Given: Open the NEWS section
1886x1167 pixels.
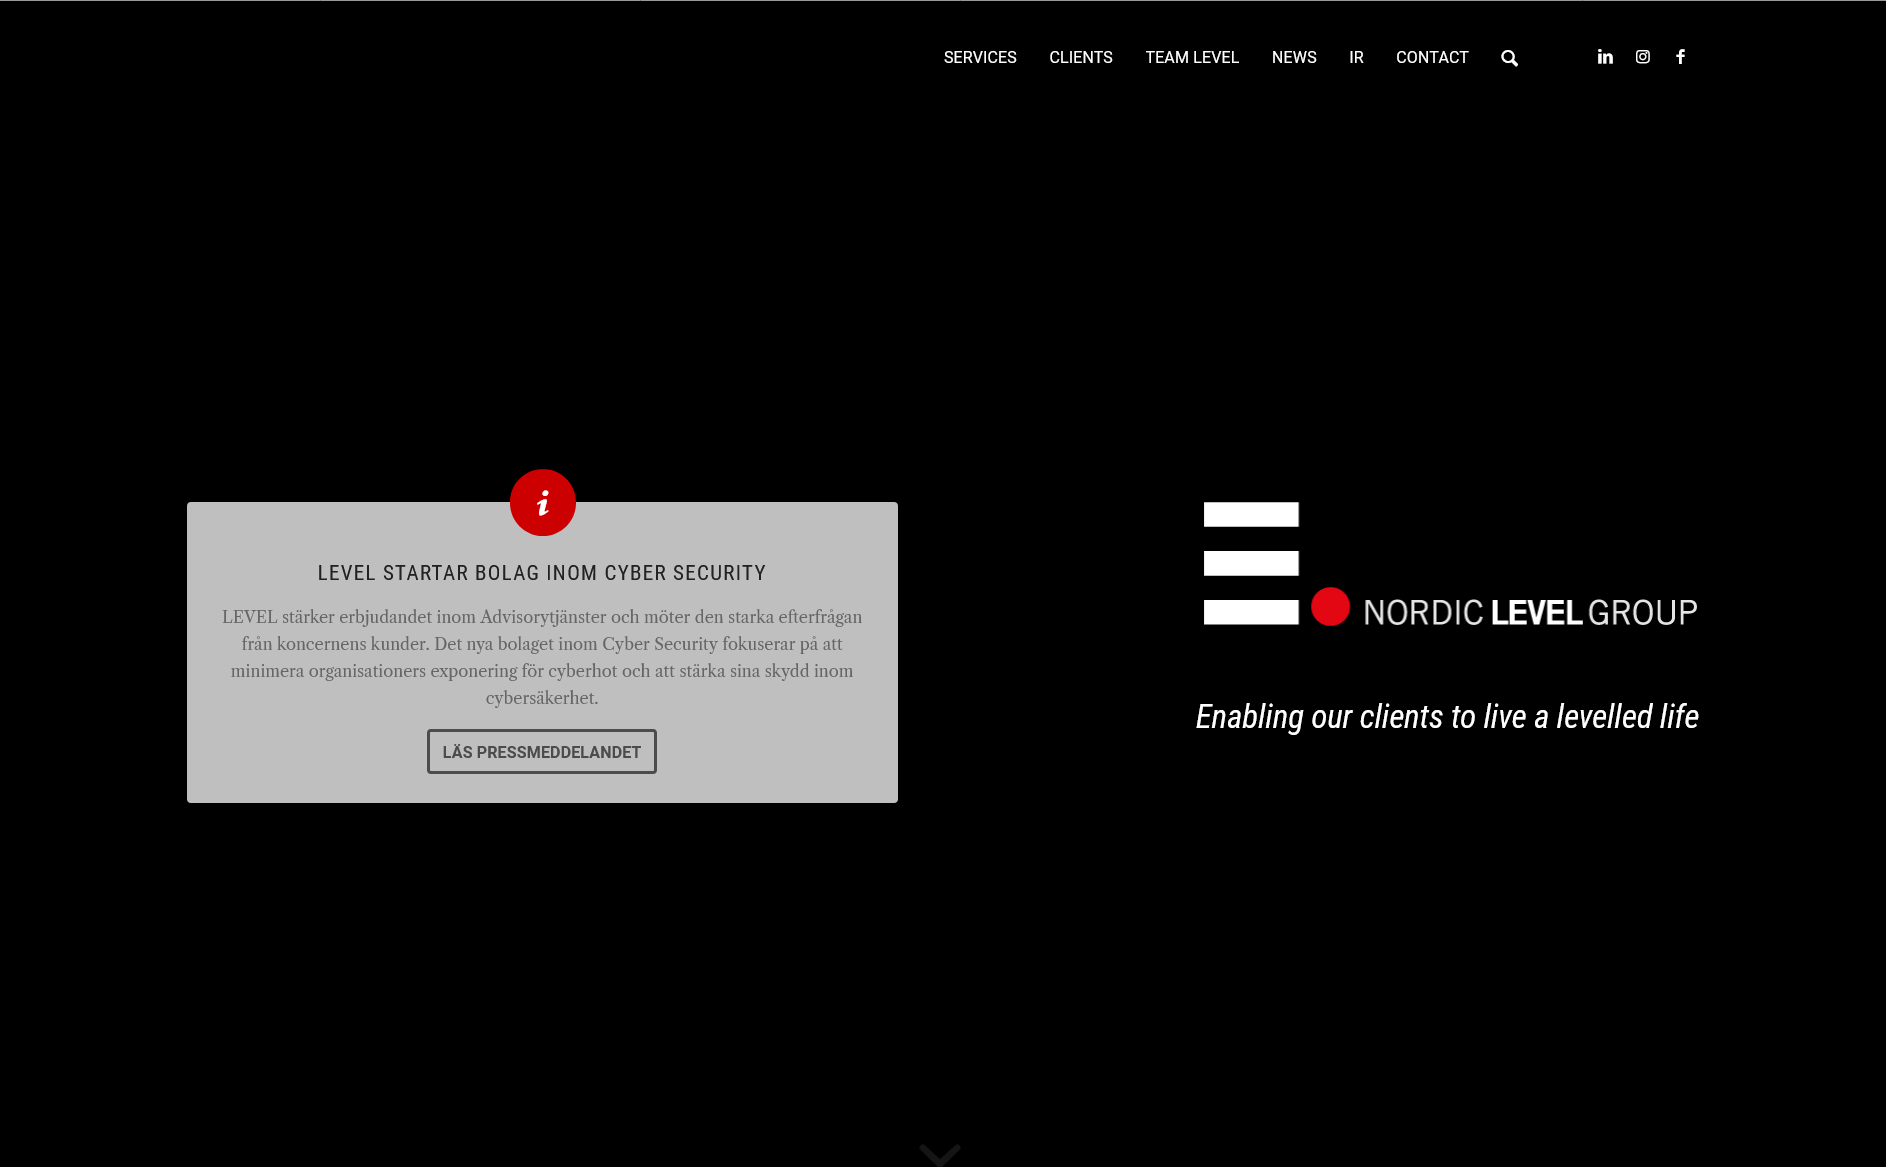Looking at the screenshot, I should point(1293,58).
